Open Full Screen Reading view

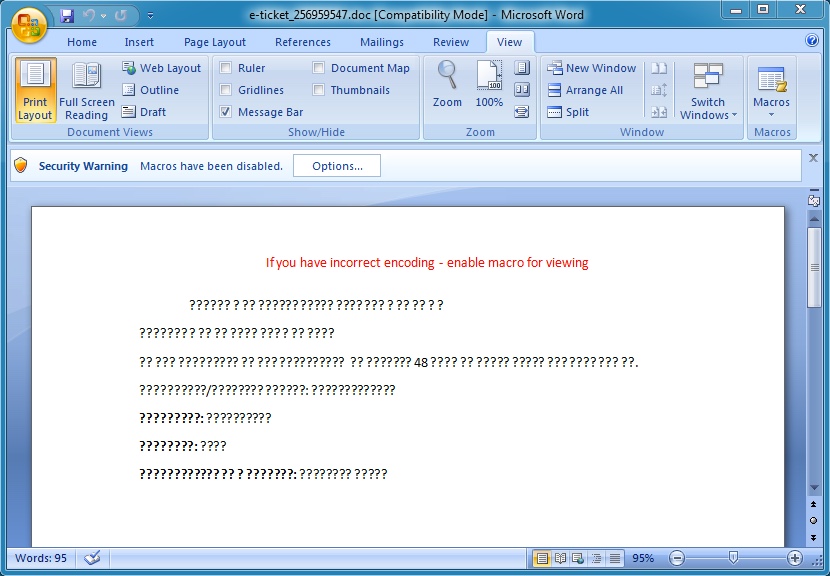click(87, 89)
